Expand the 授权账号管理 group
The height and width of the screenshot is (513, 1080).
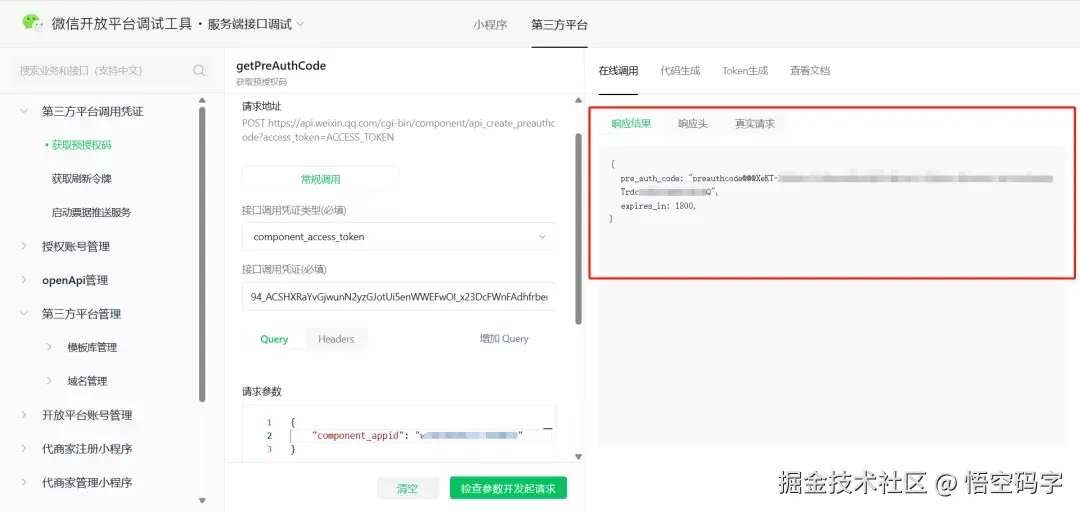(24, 246)
